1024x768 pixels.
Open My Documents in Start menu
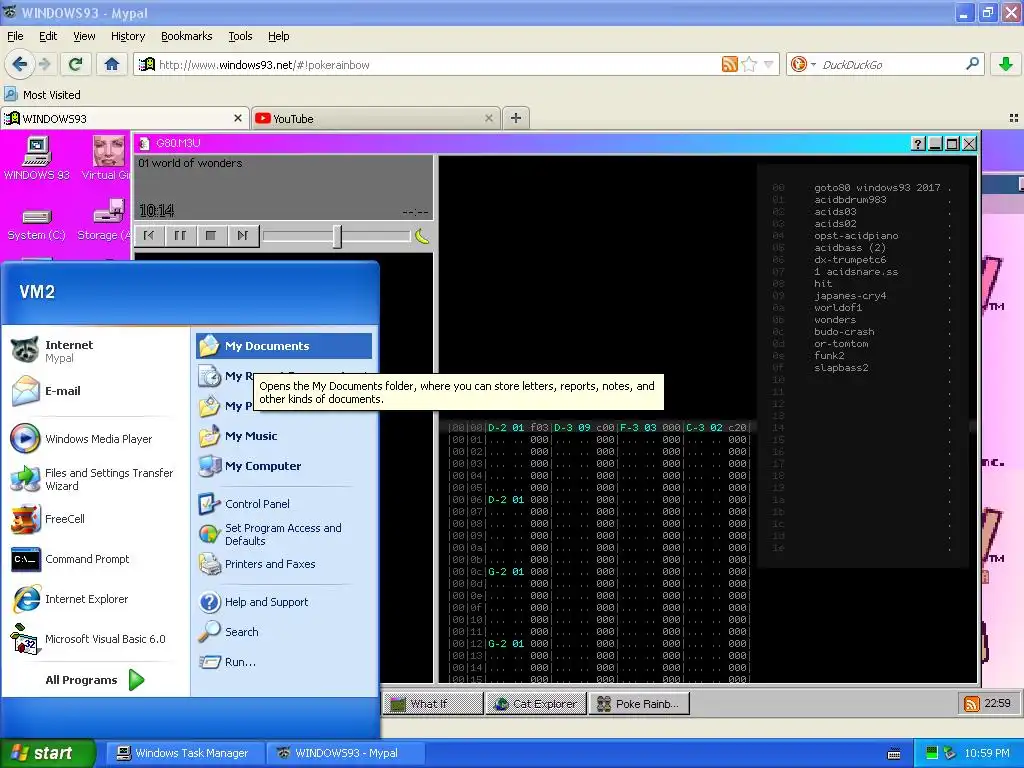pos(284,345)
